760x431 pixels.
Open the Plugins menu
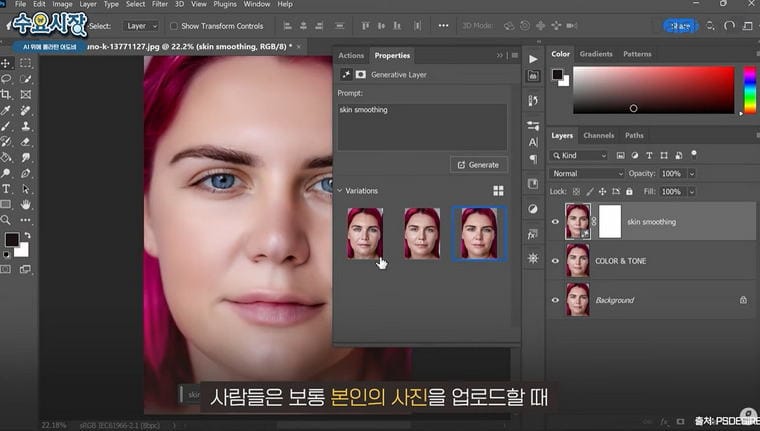(x=224, y=4)
